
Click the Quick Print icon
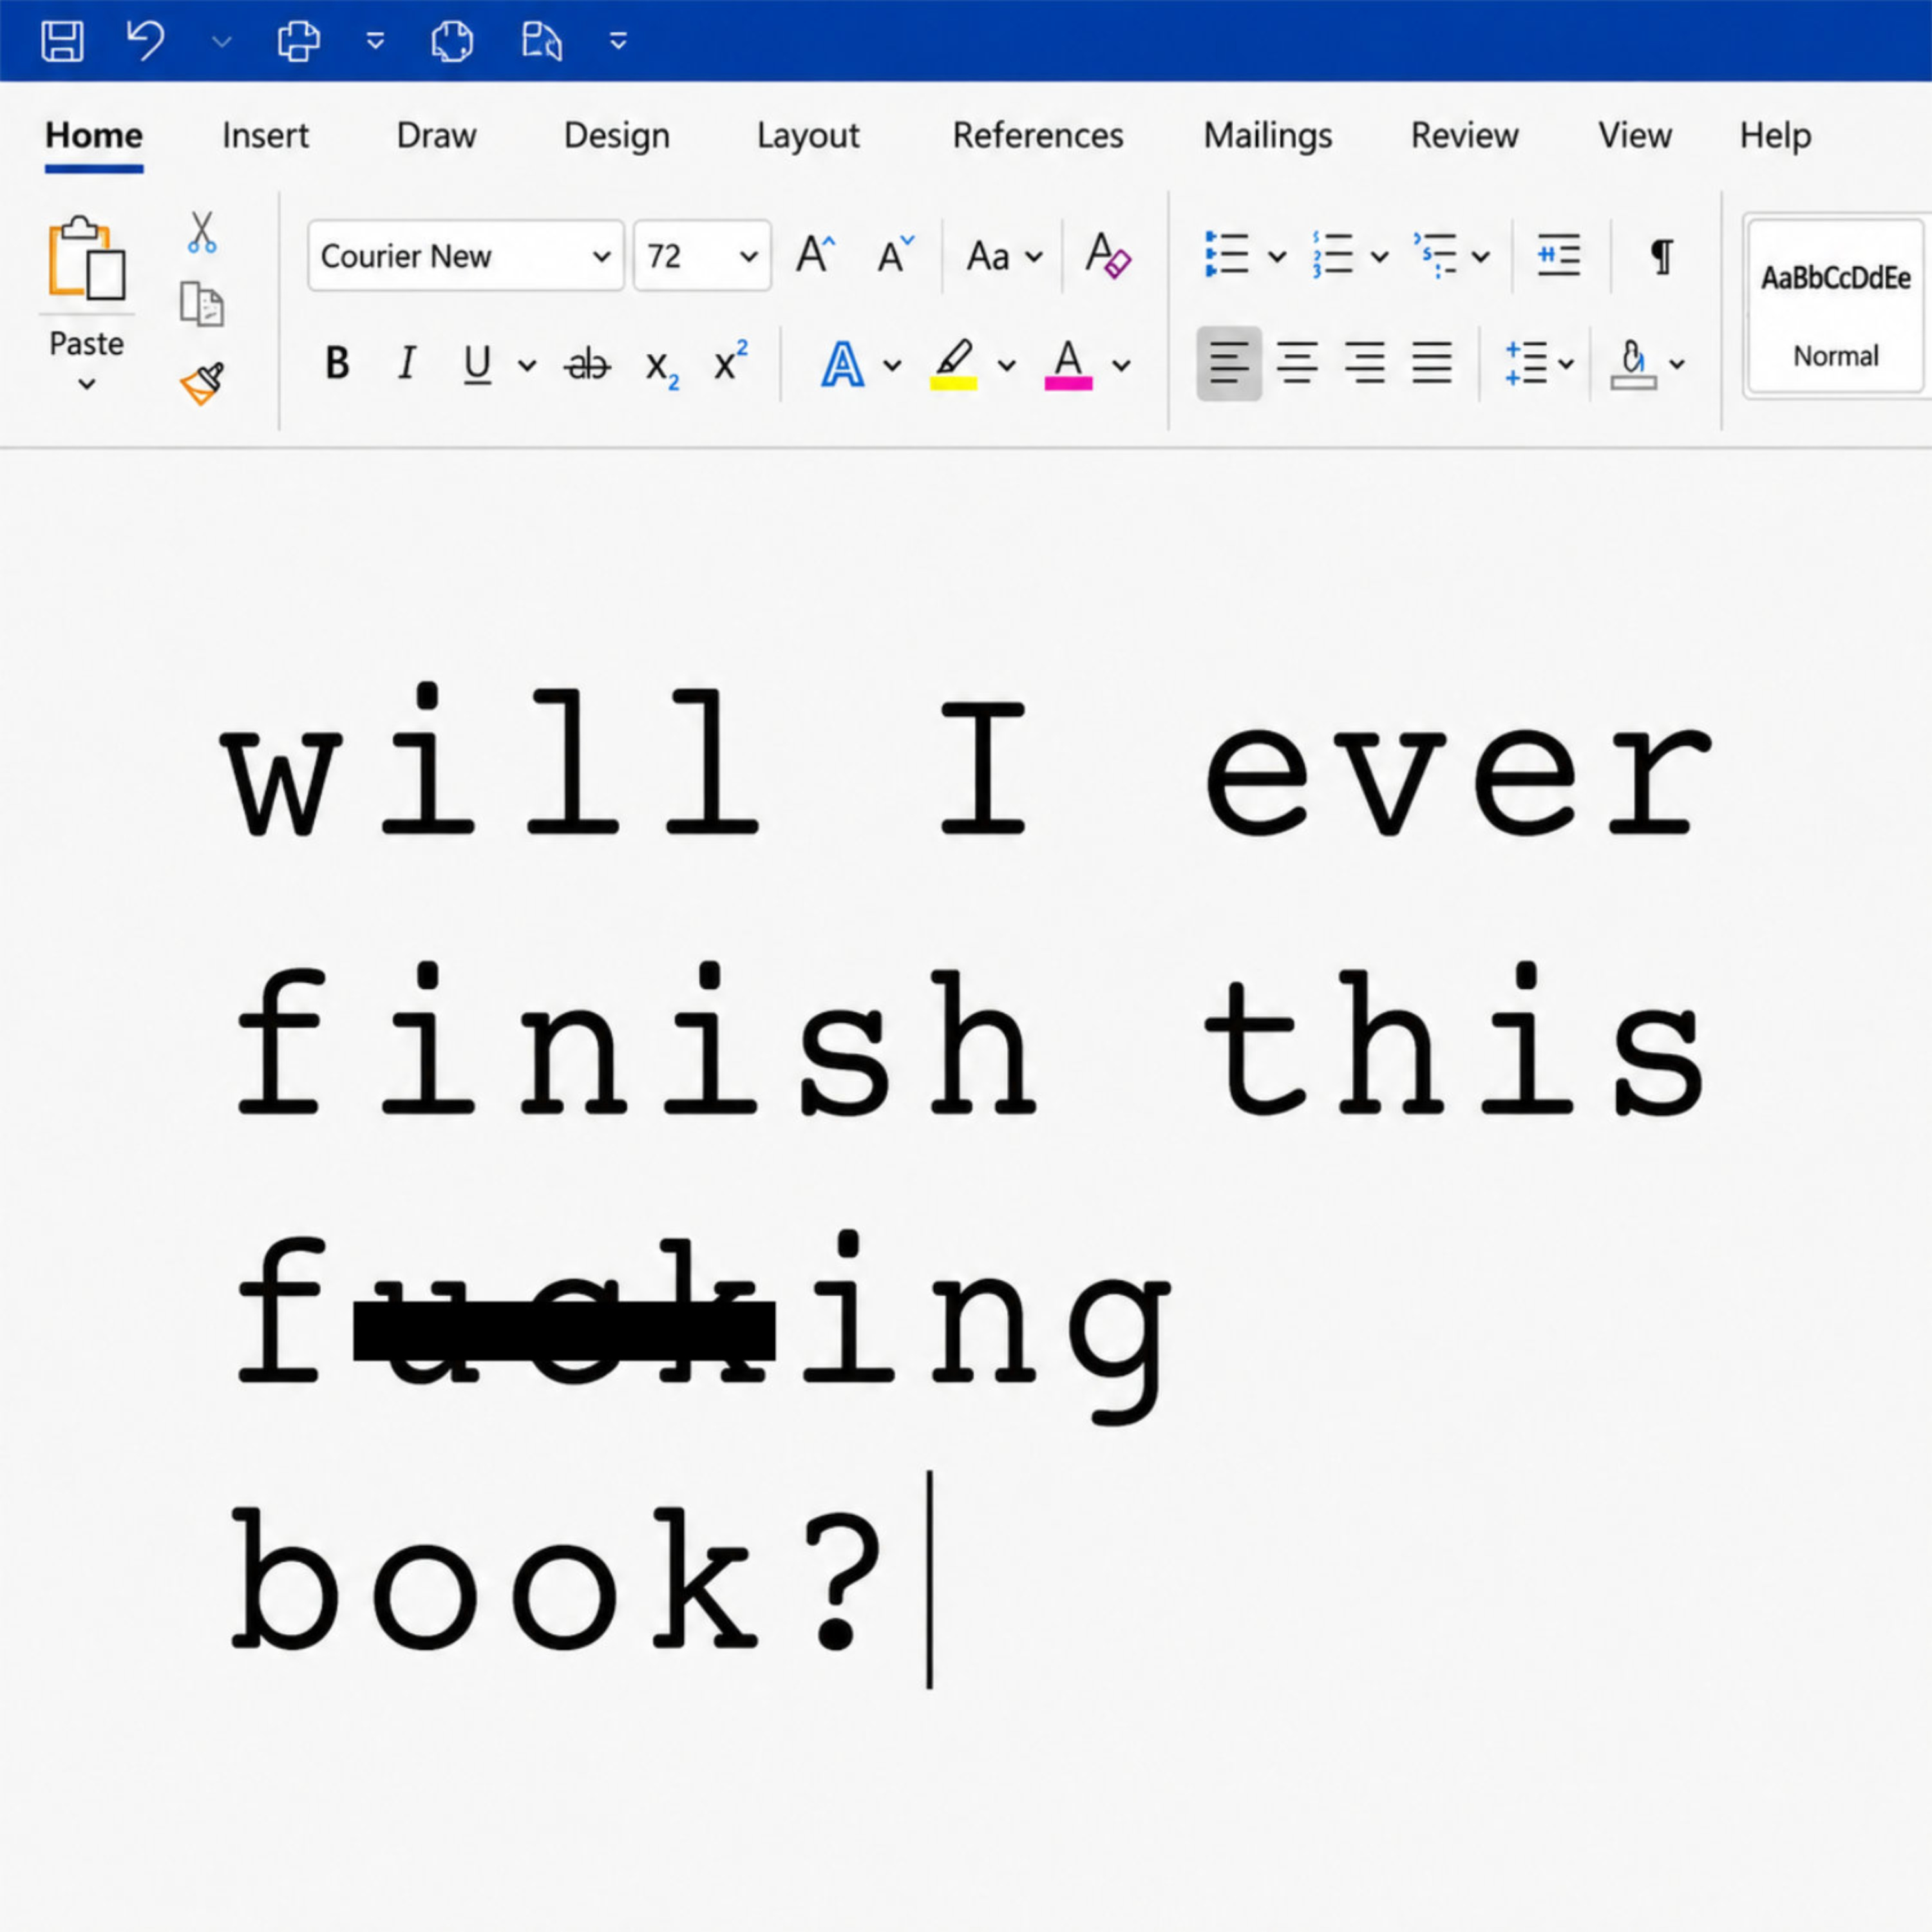298,41
